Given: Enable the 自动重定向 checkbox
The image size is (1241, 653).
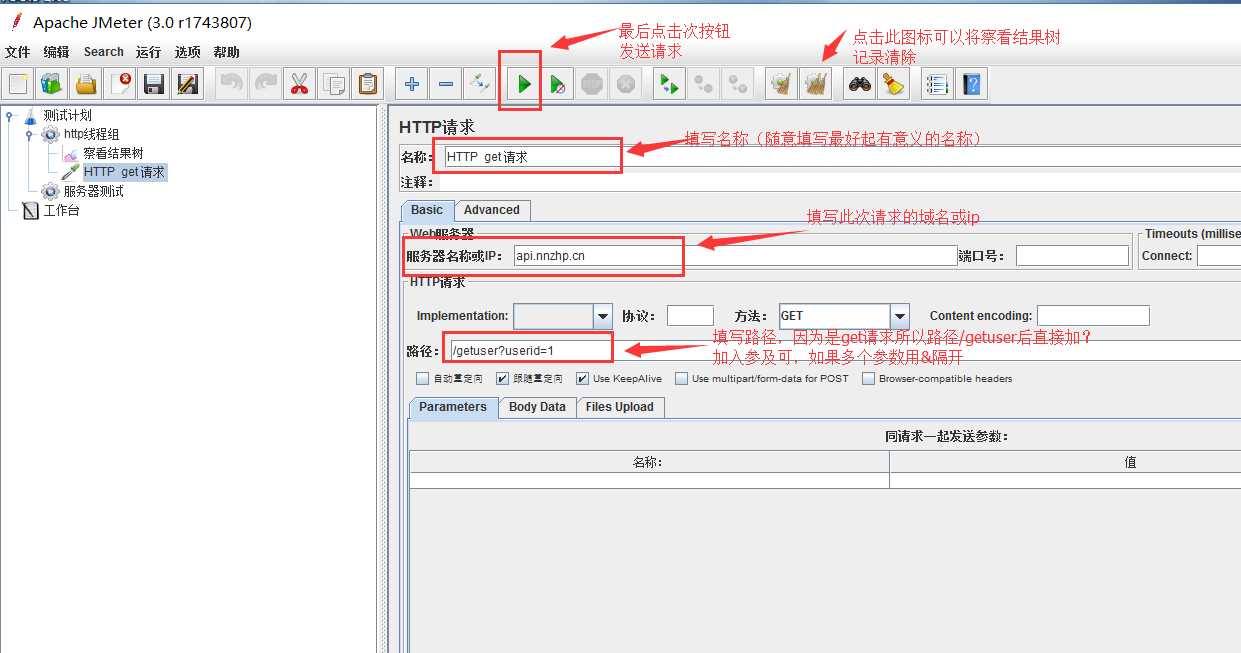Looking at the screenshot, I should 422,379.
